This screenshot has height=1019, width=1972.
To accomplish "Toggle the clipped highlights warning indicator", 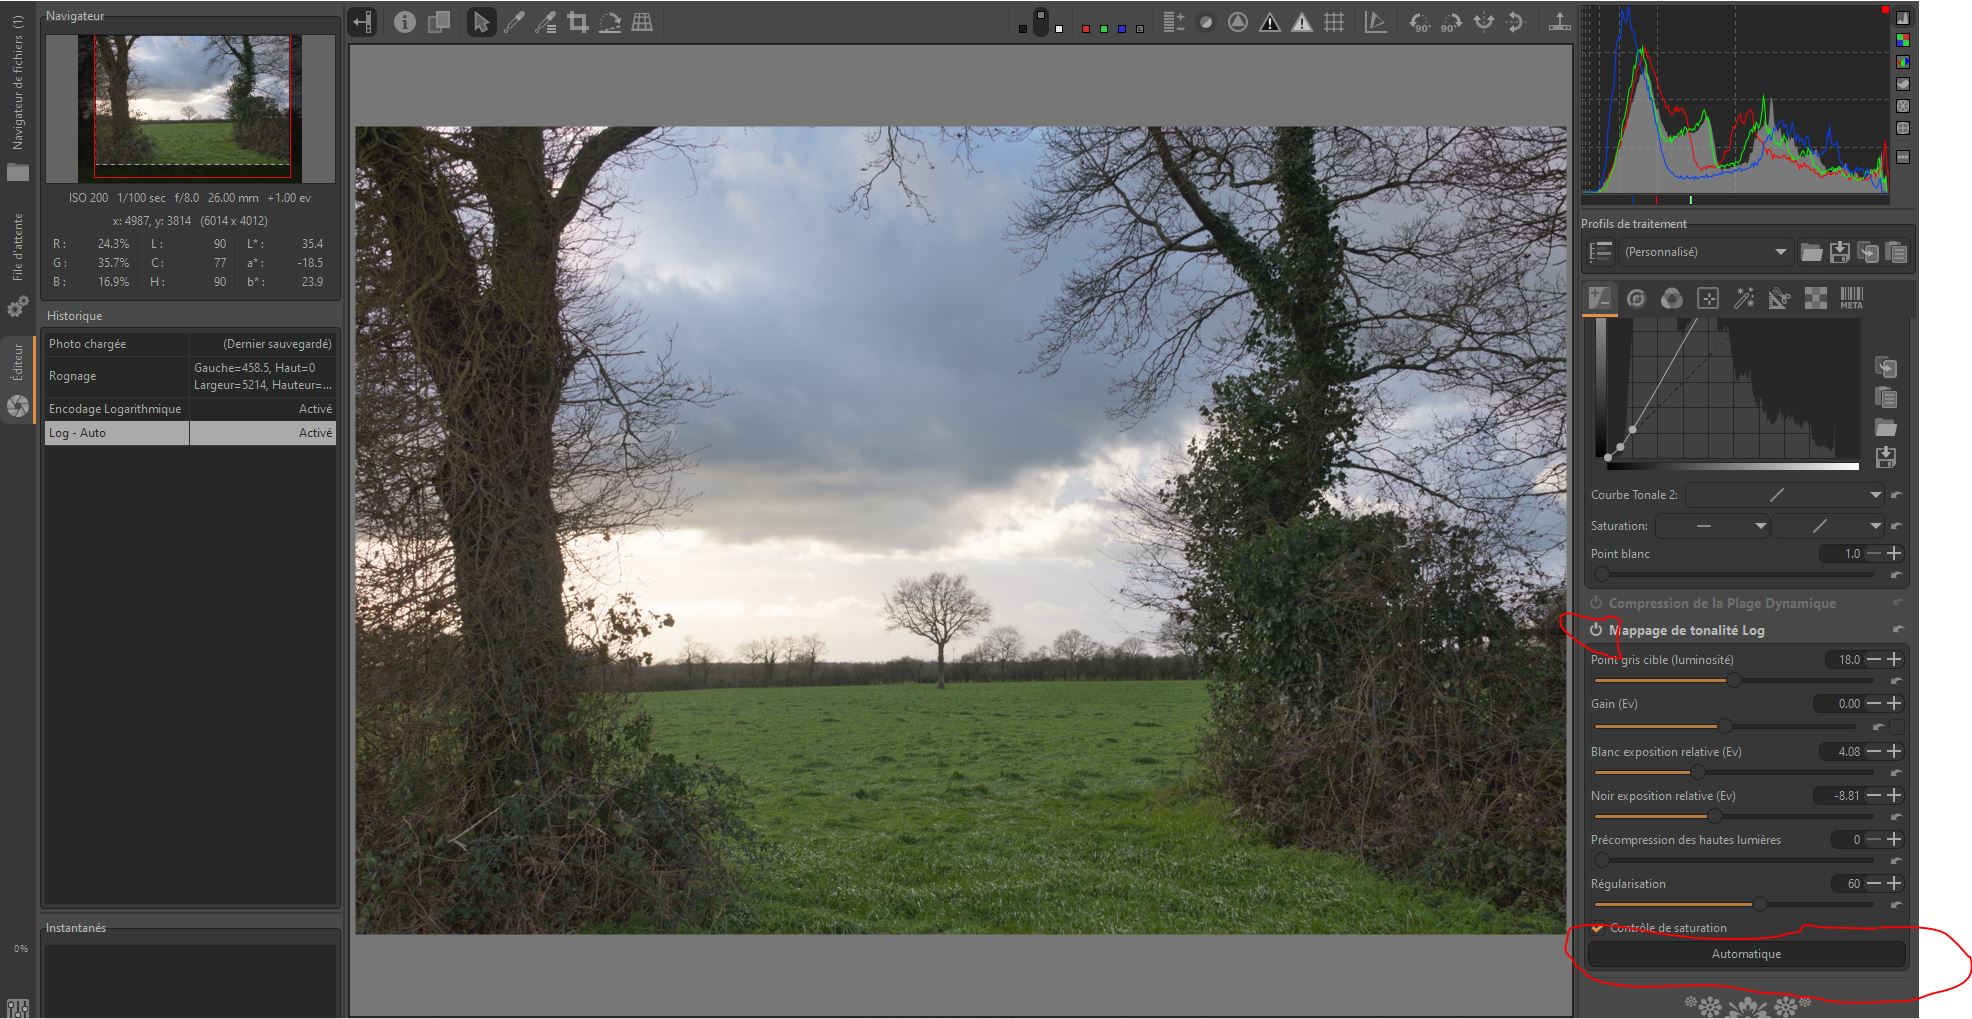I will click(x=1301, y=22).
